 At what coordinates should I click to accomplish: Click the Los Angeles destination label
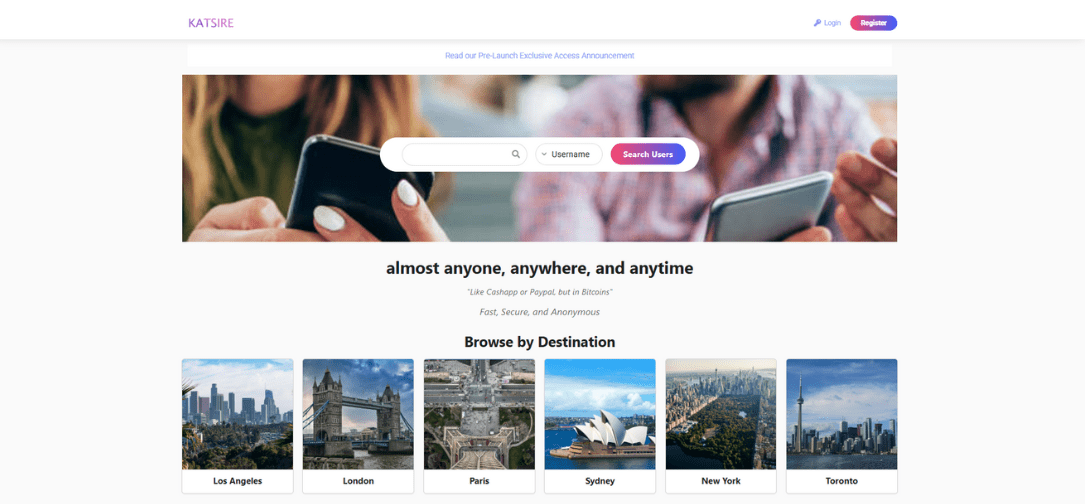point(237,481)
